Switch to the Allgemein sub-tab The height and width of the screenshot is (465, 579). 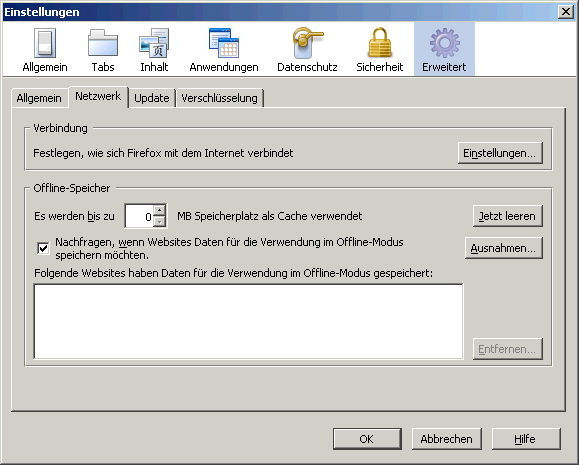point(39,98)
